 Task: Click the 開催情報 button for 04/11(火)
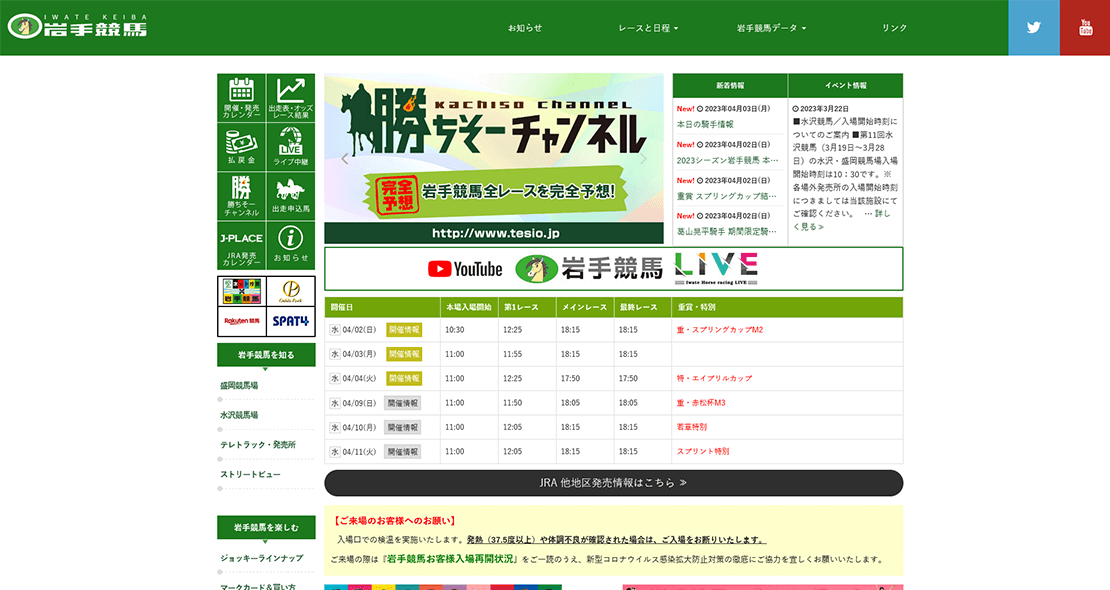coord(403,452)
